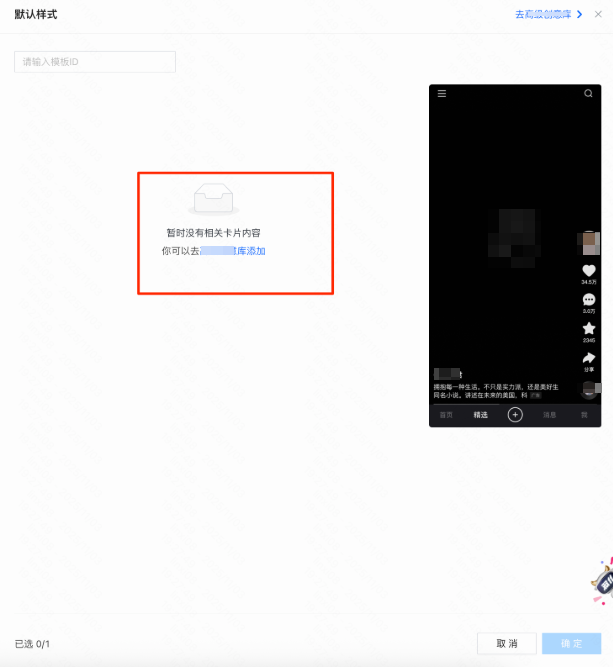
Task: Click the 确定 button
Action: point(571,643)
